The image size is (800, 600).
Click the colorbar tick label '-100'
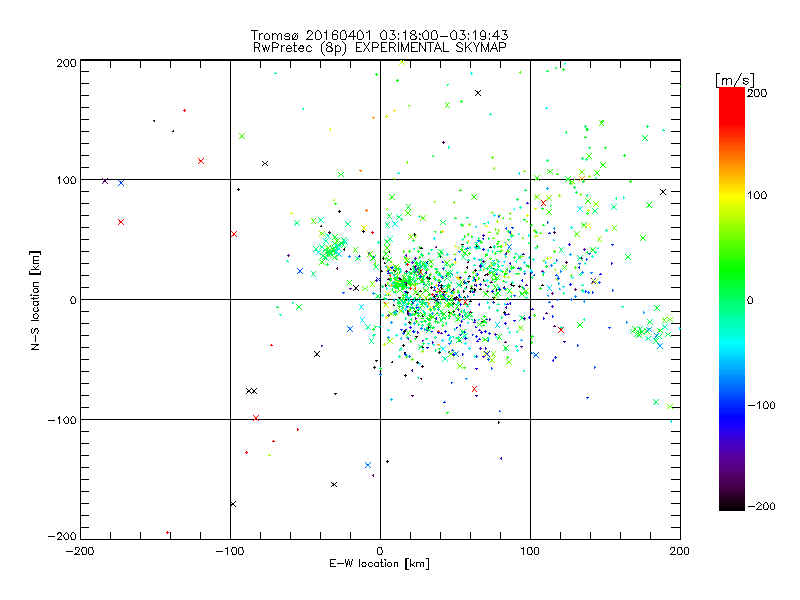[x=761, y=406]
